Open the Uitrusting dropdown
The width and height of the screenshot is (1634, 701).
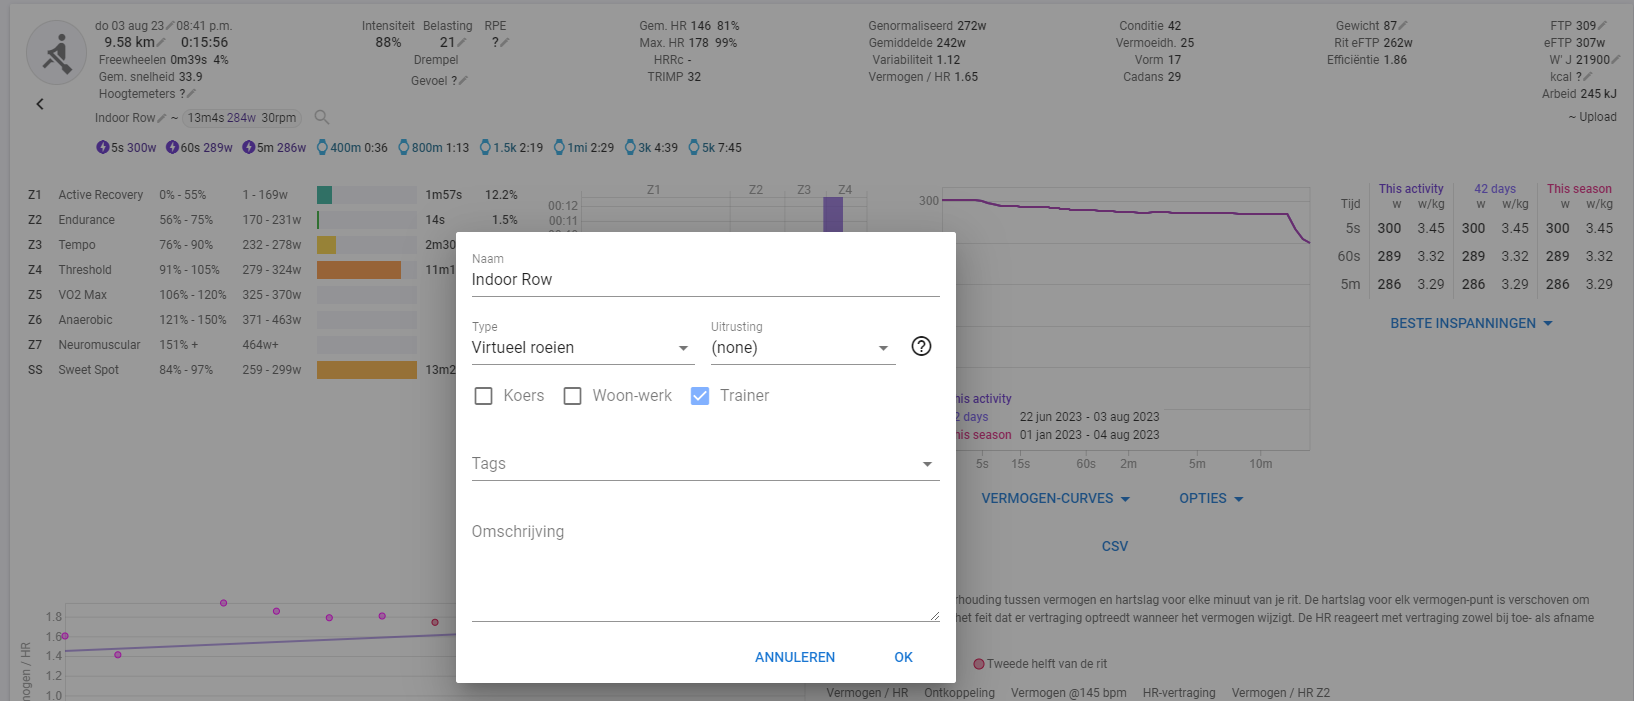pyautogui.click(x=802, y=348)
